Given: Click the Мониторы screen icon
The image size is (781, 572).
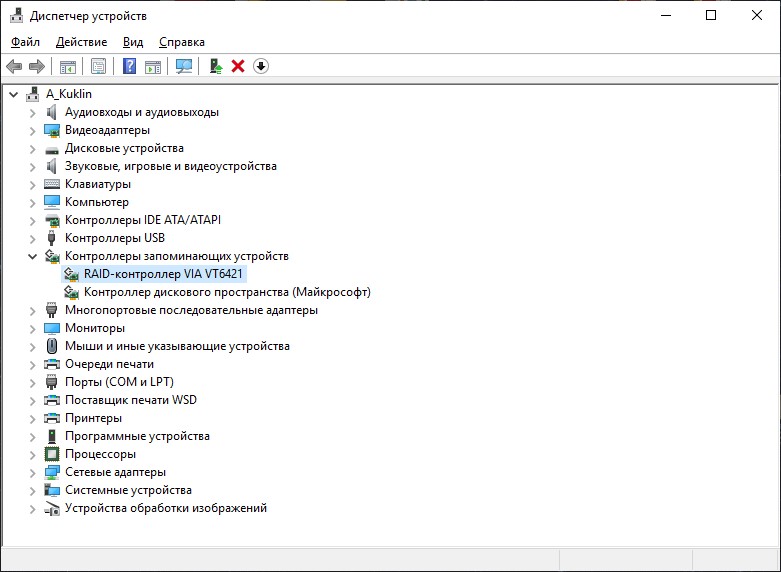Looking at the screenshot, I should pos(52,328).
